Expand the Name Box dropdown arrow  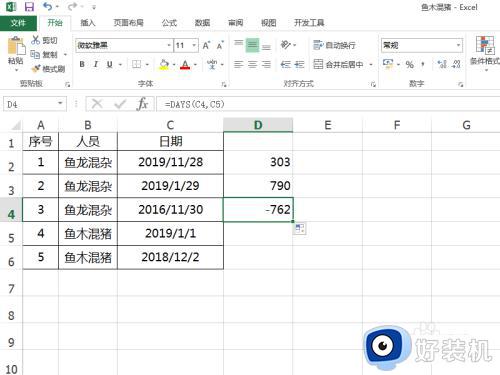[x=60, y=103]
